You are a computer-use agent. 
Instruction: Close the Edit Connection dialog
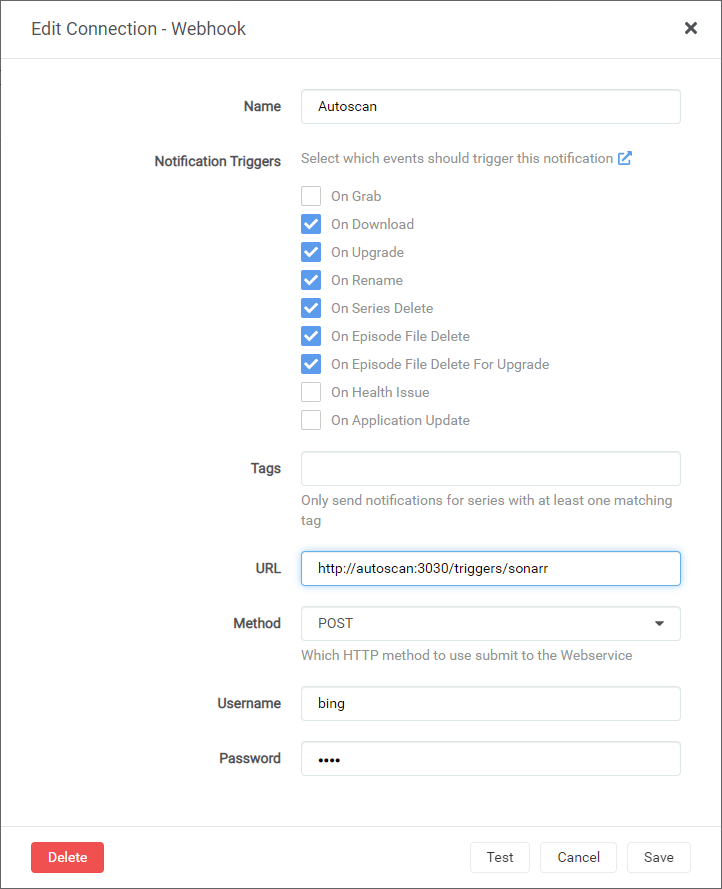(691, 28)
